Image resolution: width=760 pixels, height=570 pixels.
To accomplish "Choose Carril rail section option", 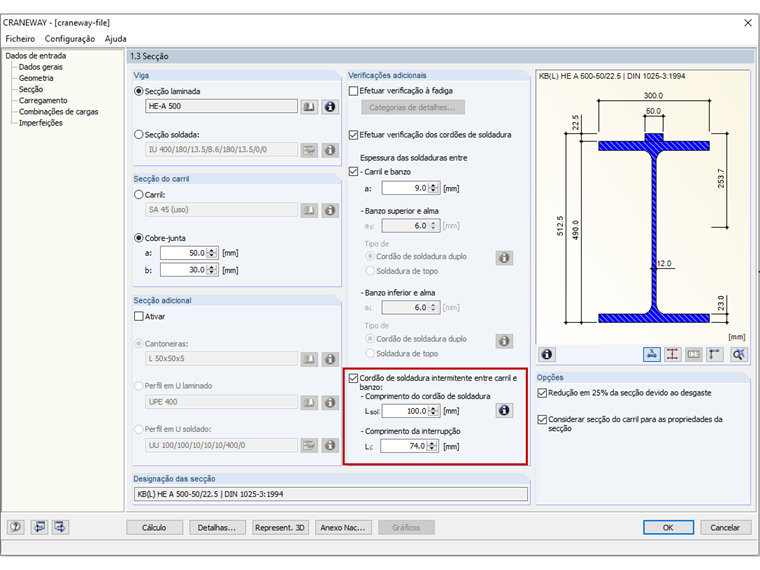I will 139,194.
